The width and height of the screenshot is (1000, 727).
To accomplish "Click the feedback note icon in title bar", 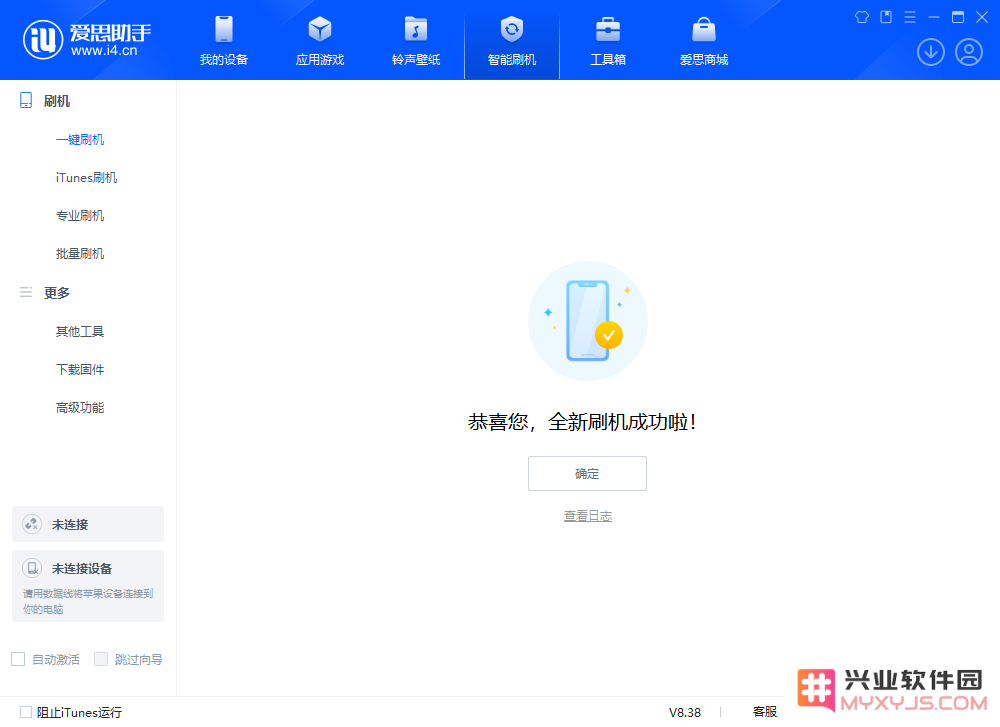I will (x=886, y=17).
